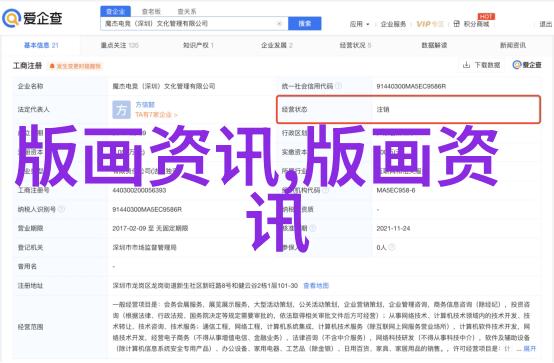This screenshot has height=363, width=554.
Task: Open help icon beside 统一社会信用代码
Action: 338,86
